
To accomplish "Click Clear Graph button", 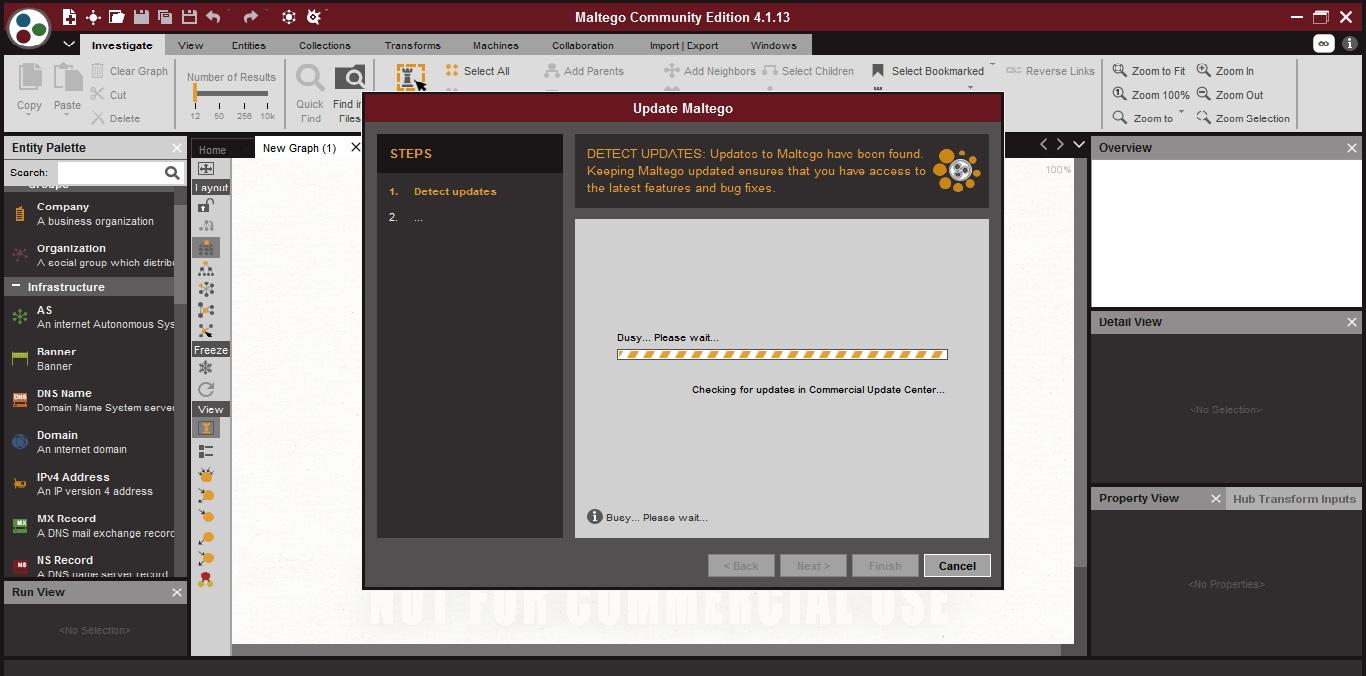I will coord(129,71).
